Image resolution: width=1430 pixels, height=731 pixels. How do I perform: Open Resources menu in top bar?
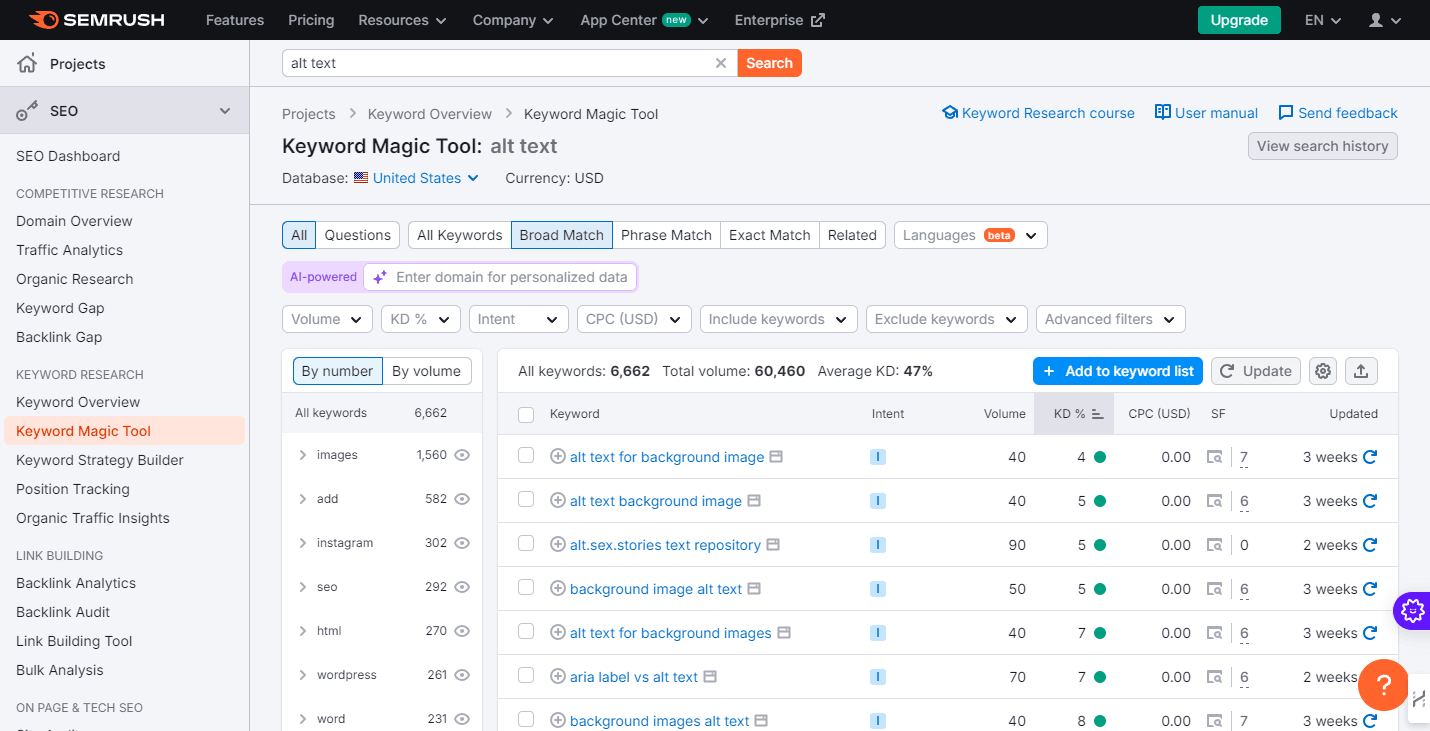coord(402,20)
